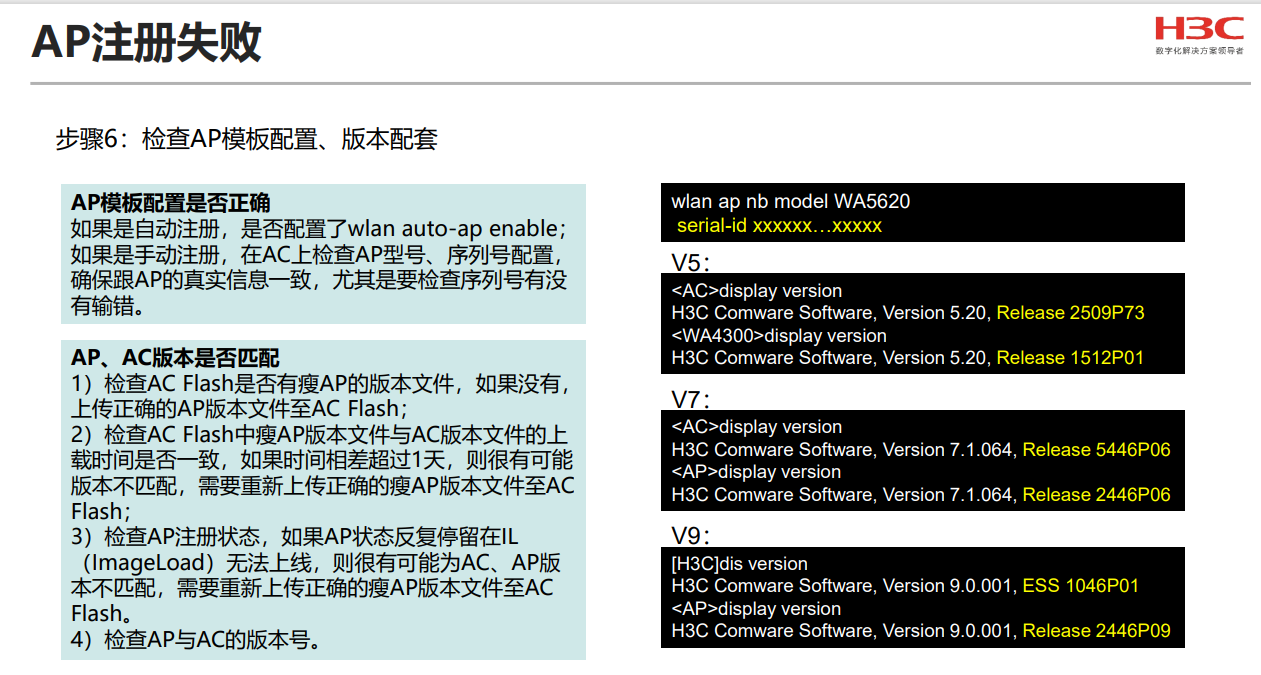Image resolution: width=1261 pixels, height=675 pixels.
Task: Click "<AC>display version" in the V7 block
Action: coord(757,427)
